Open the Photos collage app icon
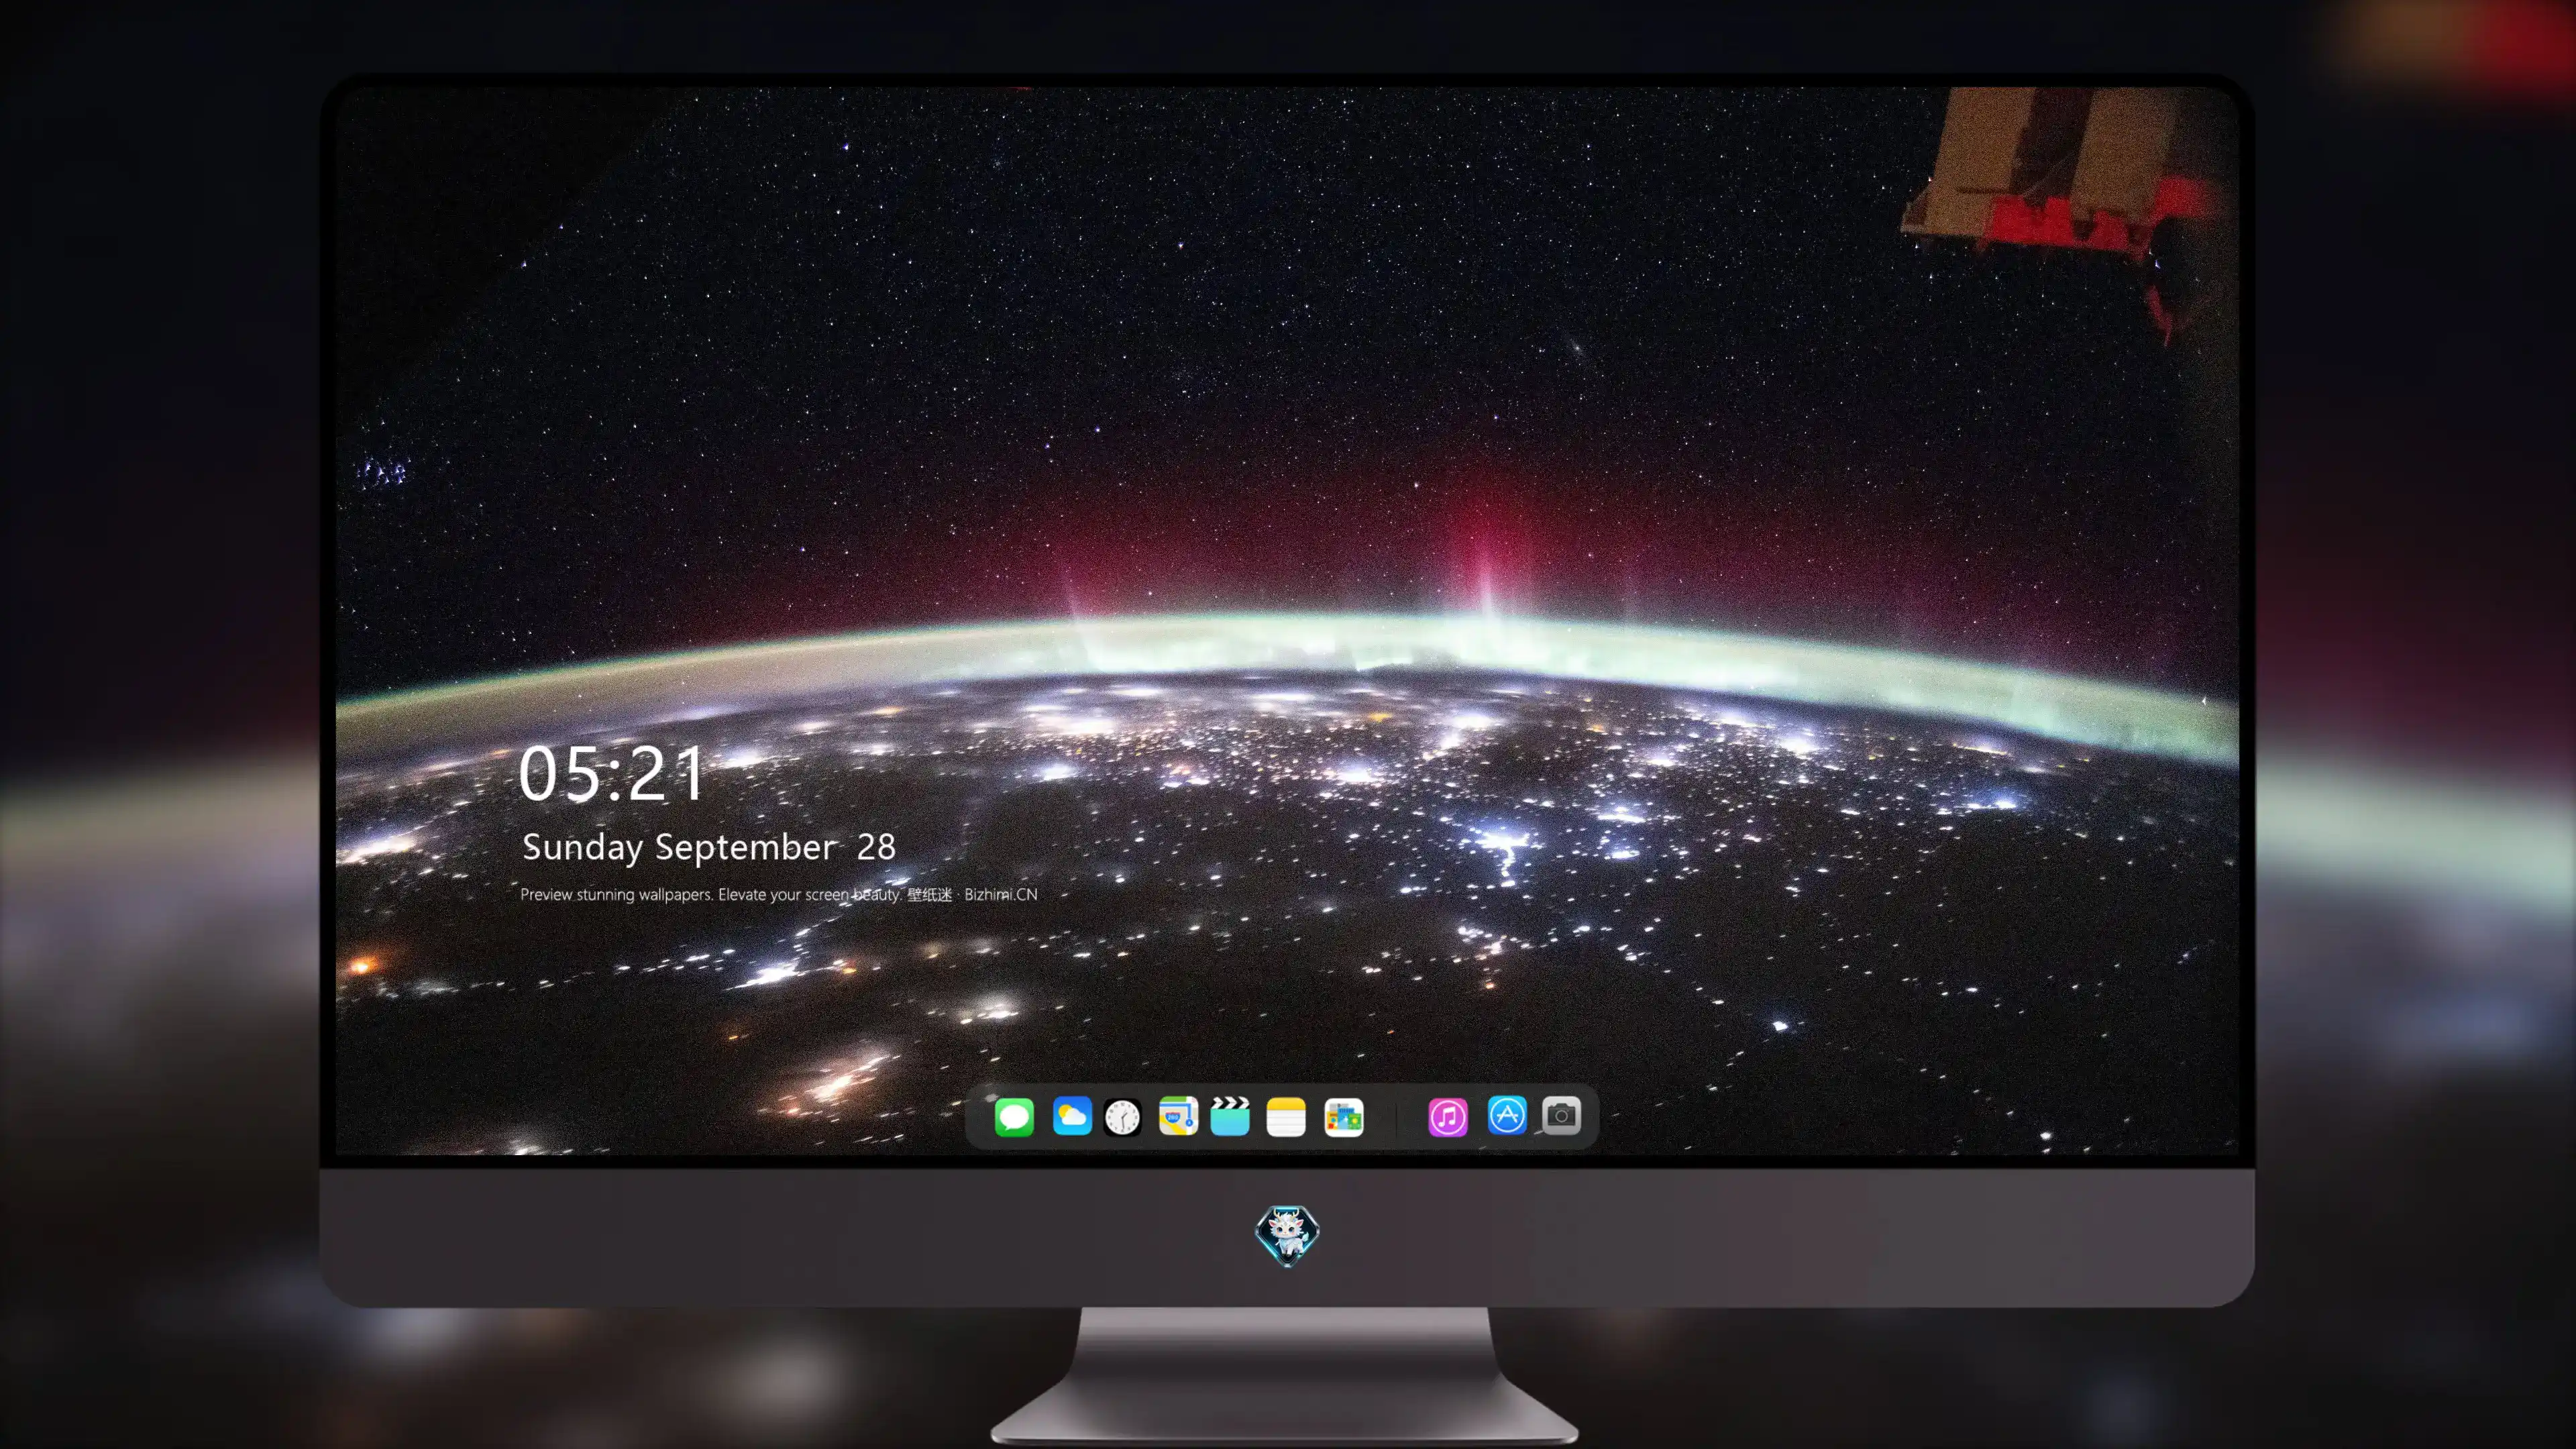This screenshot has height=1449, width=2576. (1344, 1118)
